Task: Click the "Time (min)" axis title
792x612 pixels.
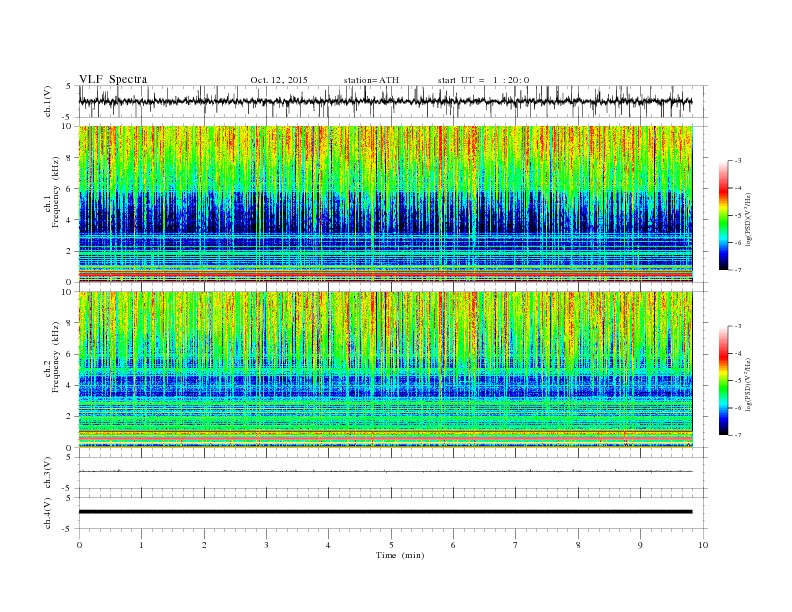Action: [x=400, y=555]
